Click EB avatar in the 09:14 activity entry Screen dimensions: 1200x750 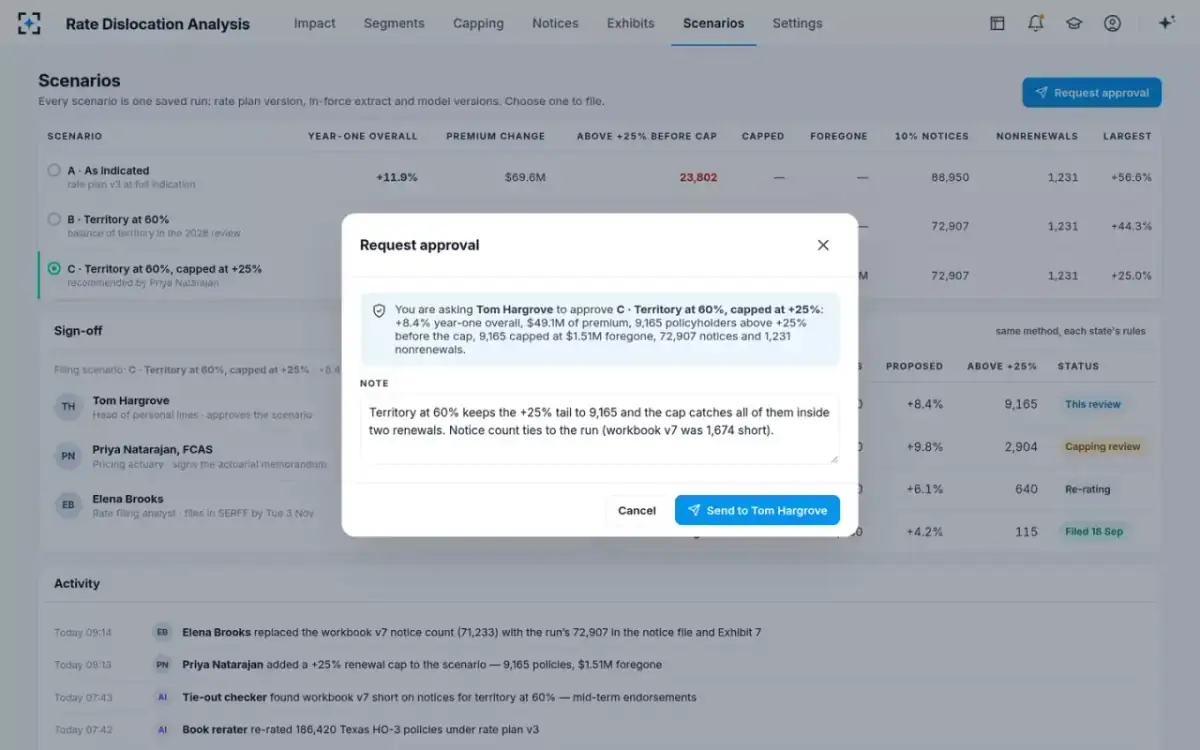coord(162,632)
